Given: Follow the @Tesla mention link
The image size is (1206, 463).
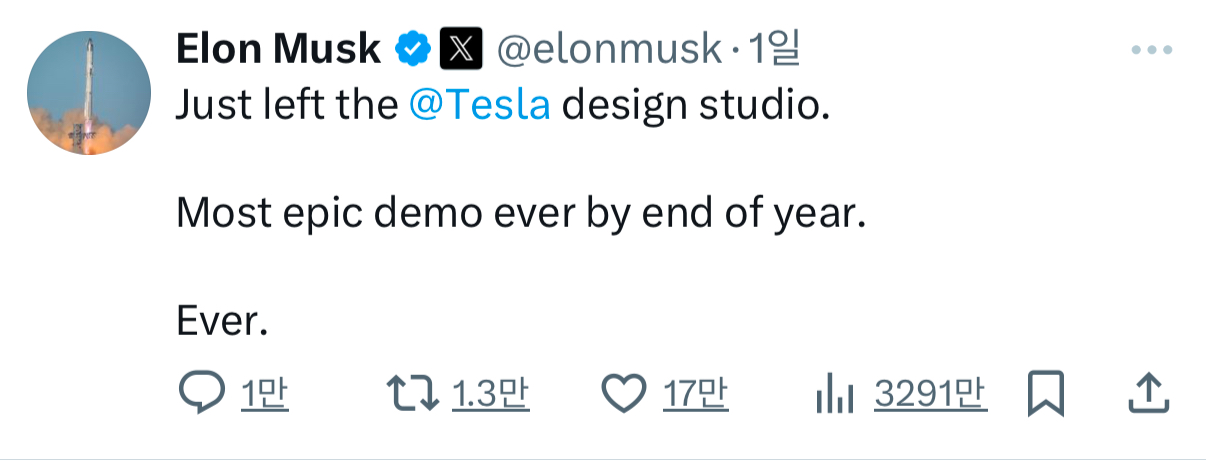Looking at the screenshot, I should pyautogui.click(x=480, y=104).
